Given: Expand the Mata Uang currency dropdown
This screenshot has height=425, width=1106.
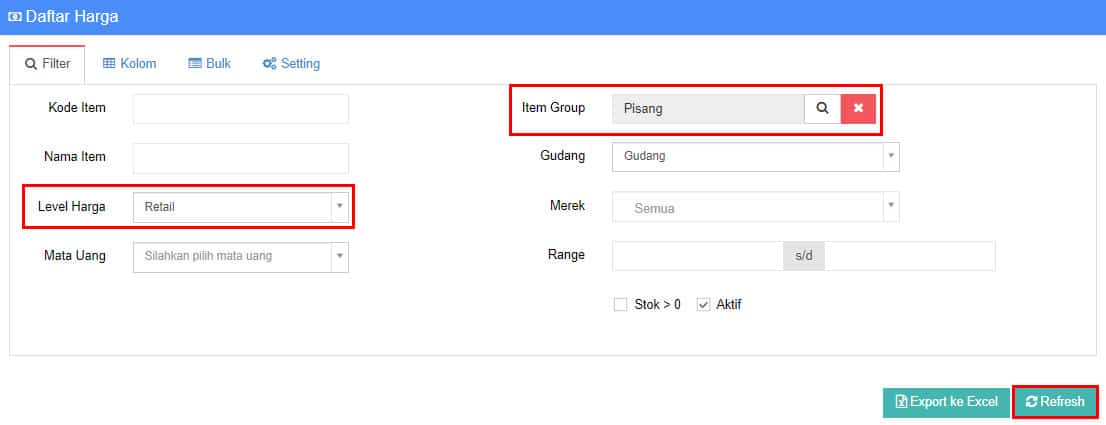Looking at the screenshot, I should 241,256.
